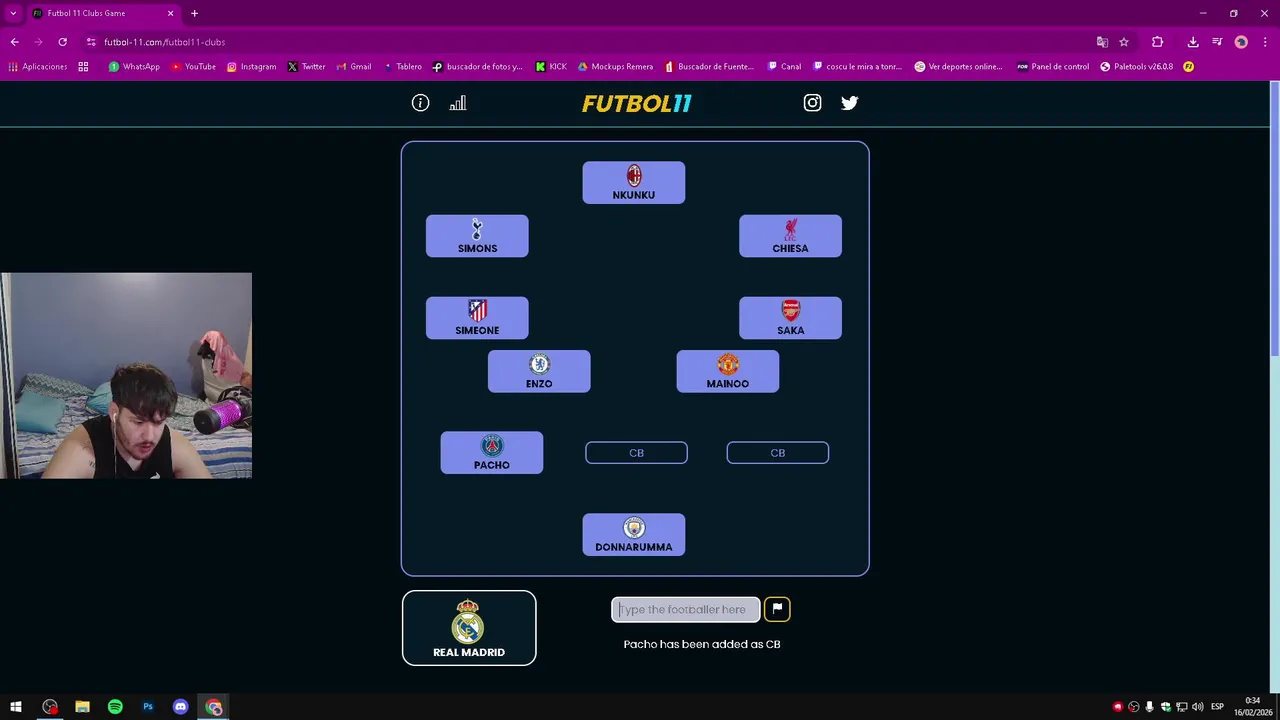Screen dimensions: 1280x720
Task: Go back with browser back arrow
Action: pyautogui.click(x=14, y=42)
